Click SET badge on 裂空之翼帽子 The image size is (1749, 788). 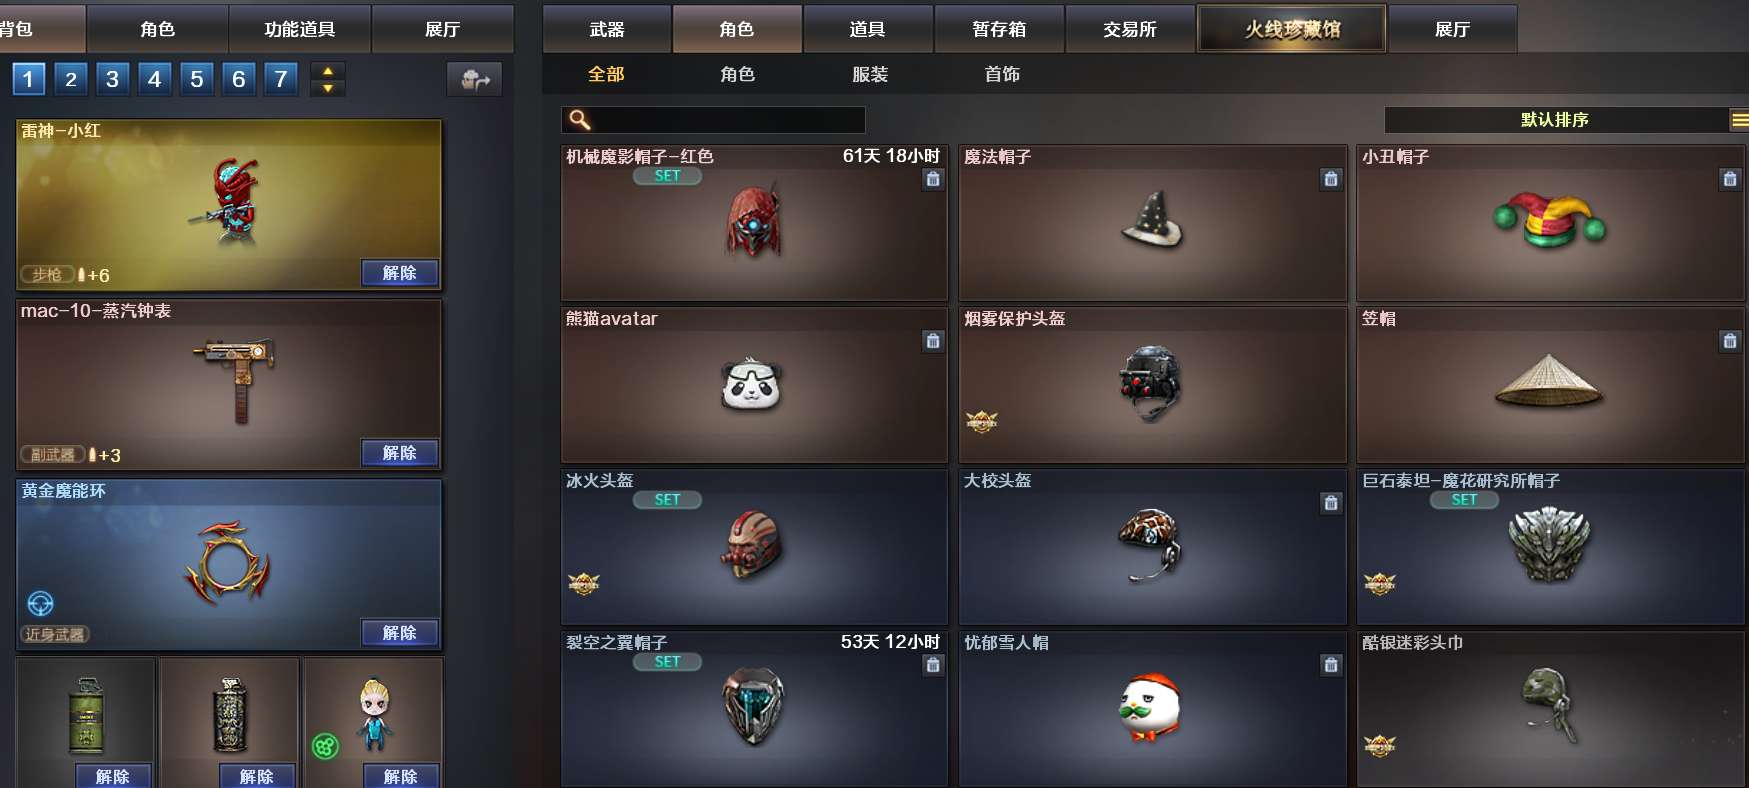[x=667, y=662]
